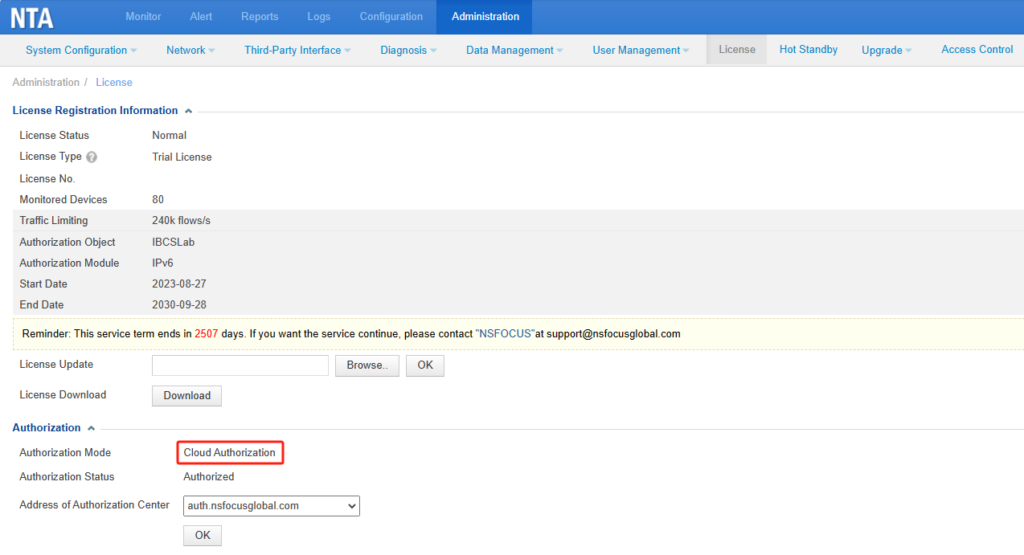
Task: Click the License Update file path field
Action: click(x=240, y=365)
